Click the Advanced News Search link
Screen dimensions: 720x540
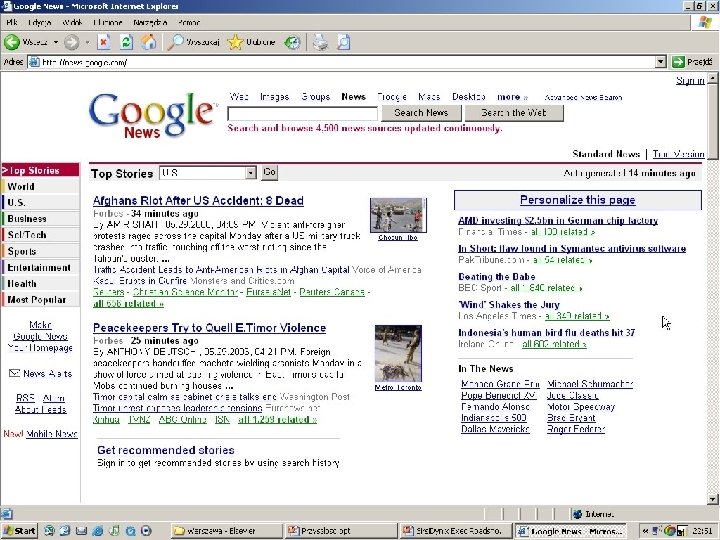(x=583, y=97)
